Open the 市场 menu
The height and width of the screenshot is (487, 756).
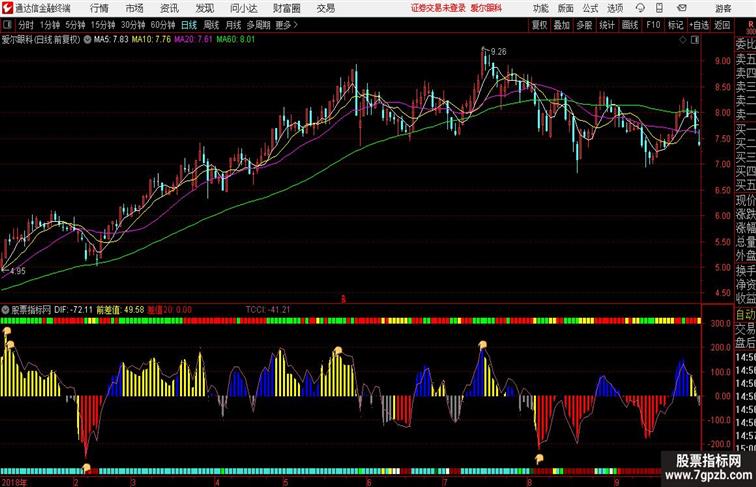click(x=135, y=8)
